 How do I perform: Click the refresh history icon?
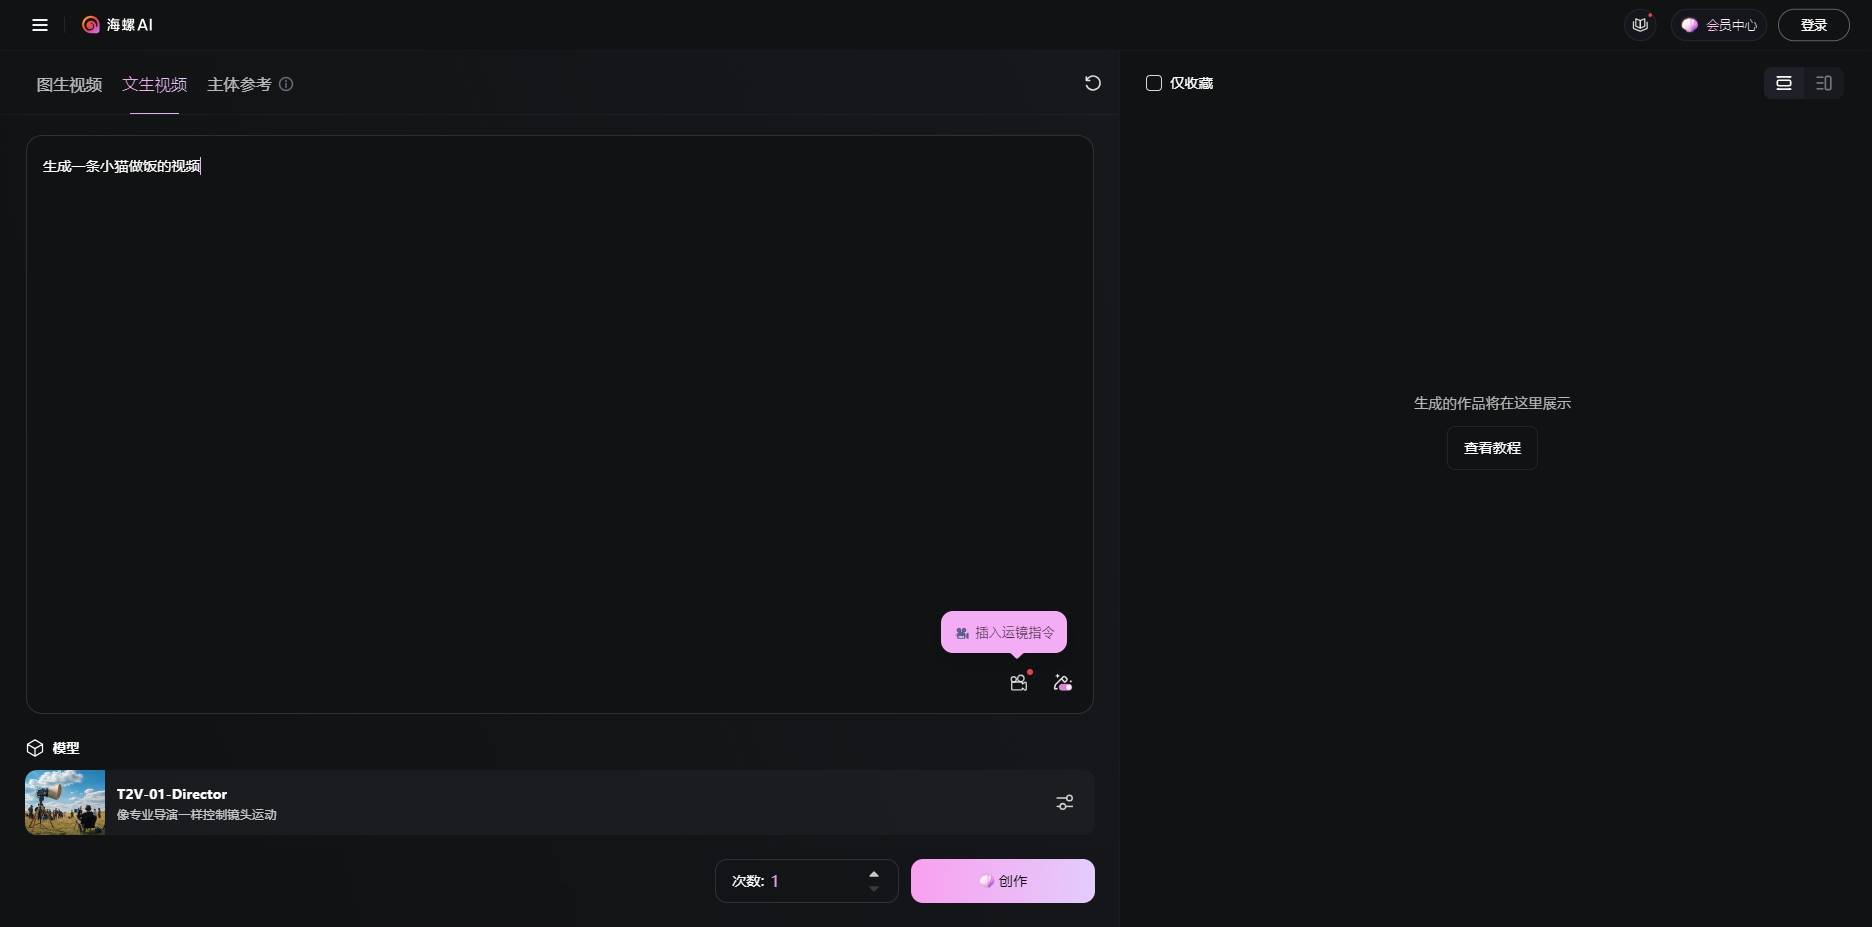1093,83
